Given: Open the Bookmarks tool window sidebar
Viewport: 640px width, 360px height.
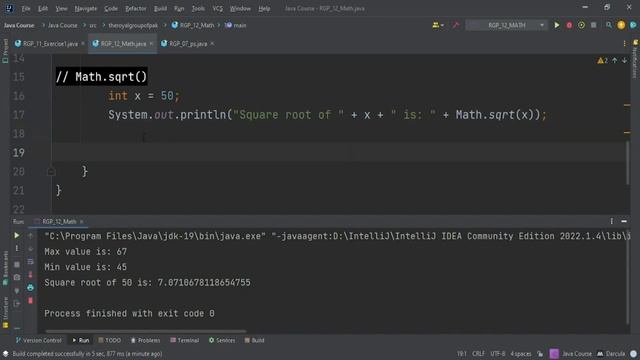Looking at the screenshot, I should tap(5, 268).
